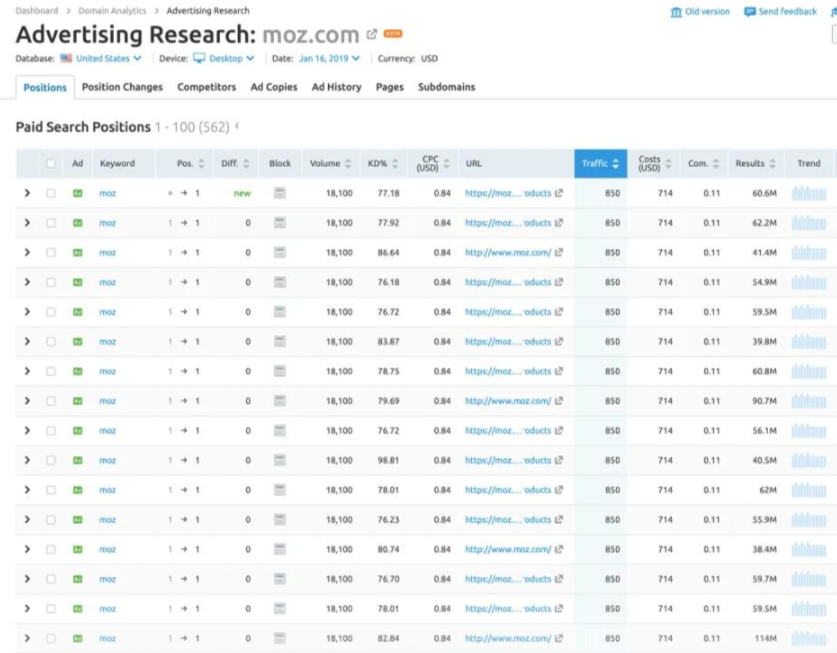Open the external URL icon in the 90.7M results row

coord(559,401)
